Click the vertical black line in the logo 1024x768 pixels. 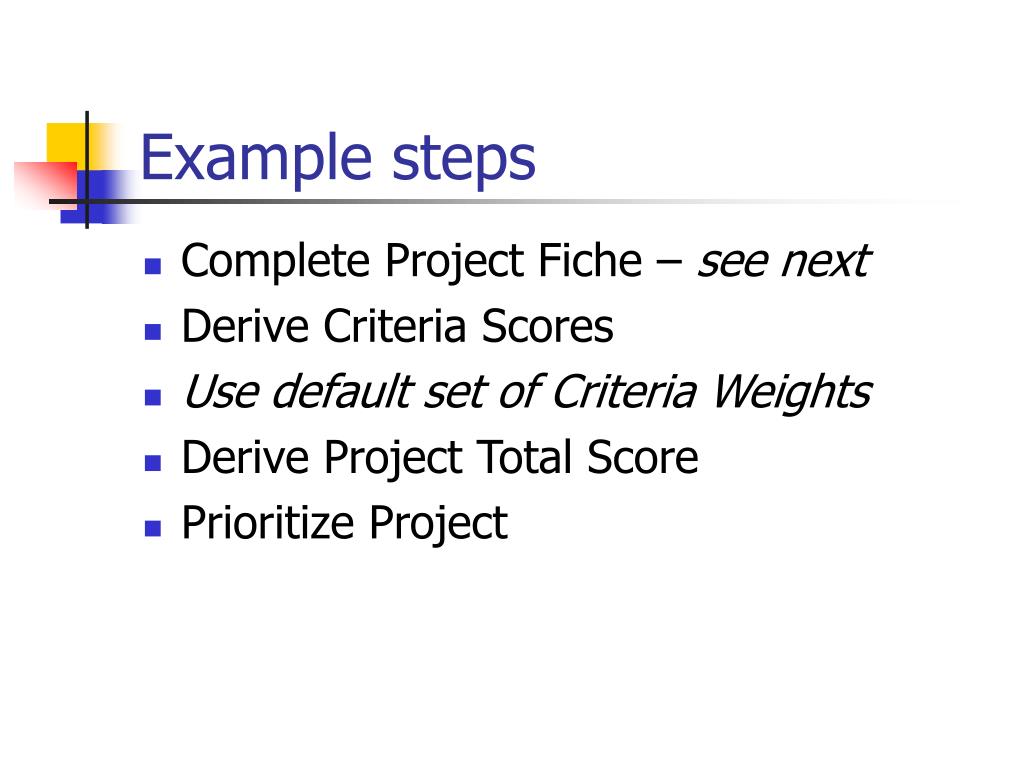(x=87, y=170)
